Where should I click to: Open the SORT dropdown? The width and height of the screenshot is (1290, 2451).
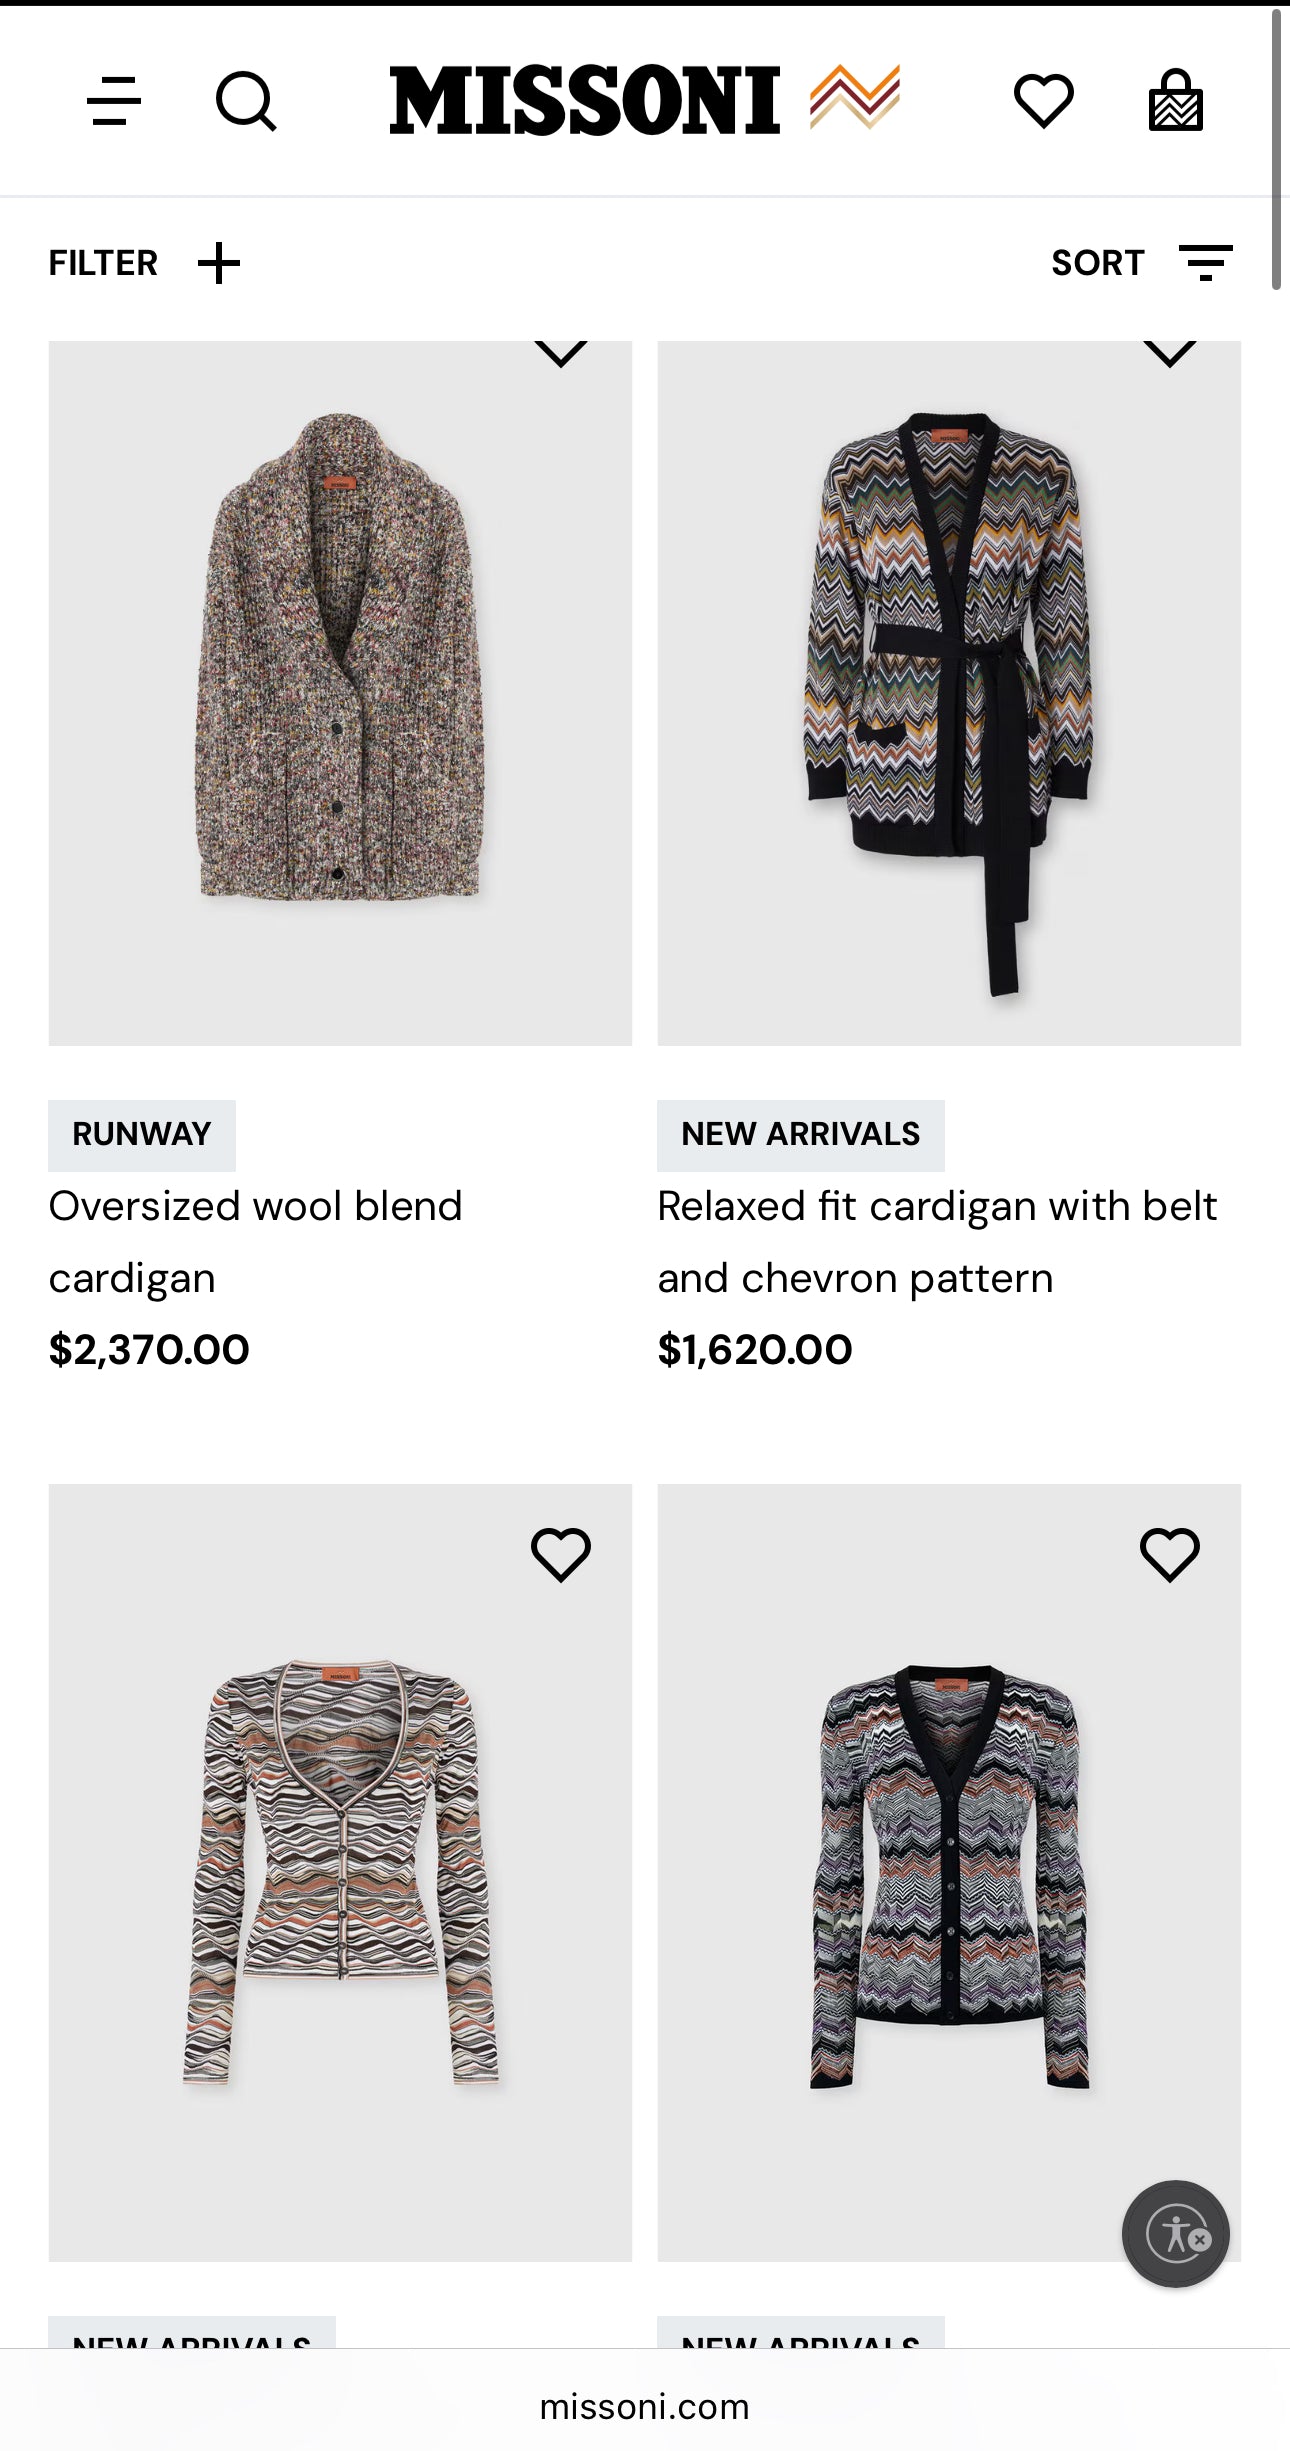click(x=1097, y=263)
